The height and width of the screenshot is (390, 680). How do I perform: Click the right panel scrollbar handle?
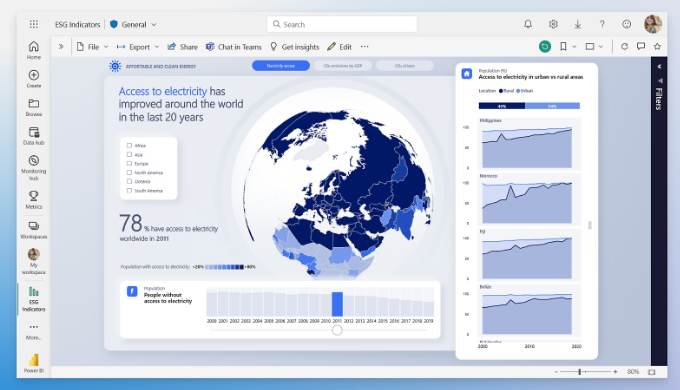click(590, 225)
